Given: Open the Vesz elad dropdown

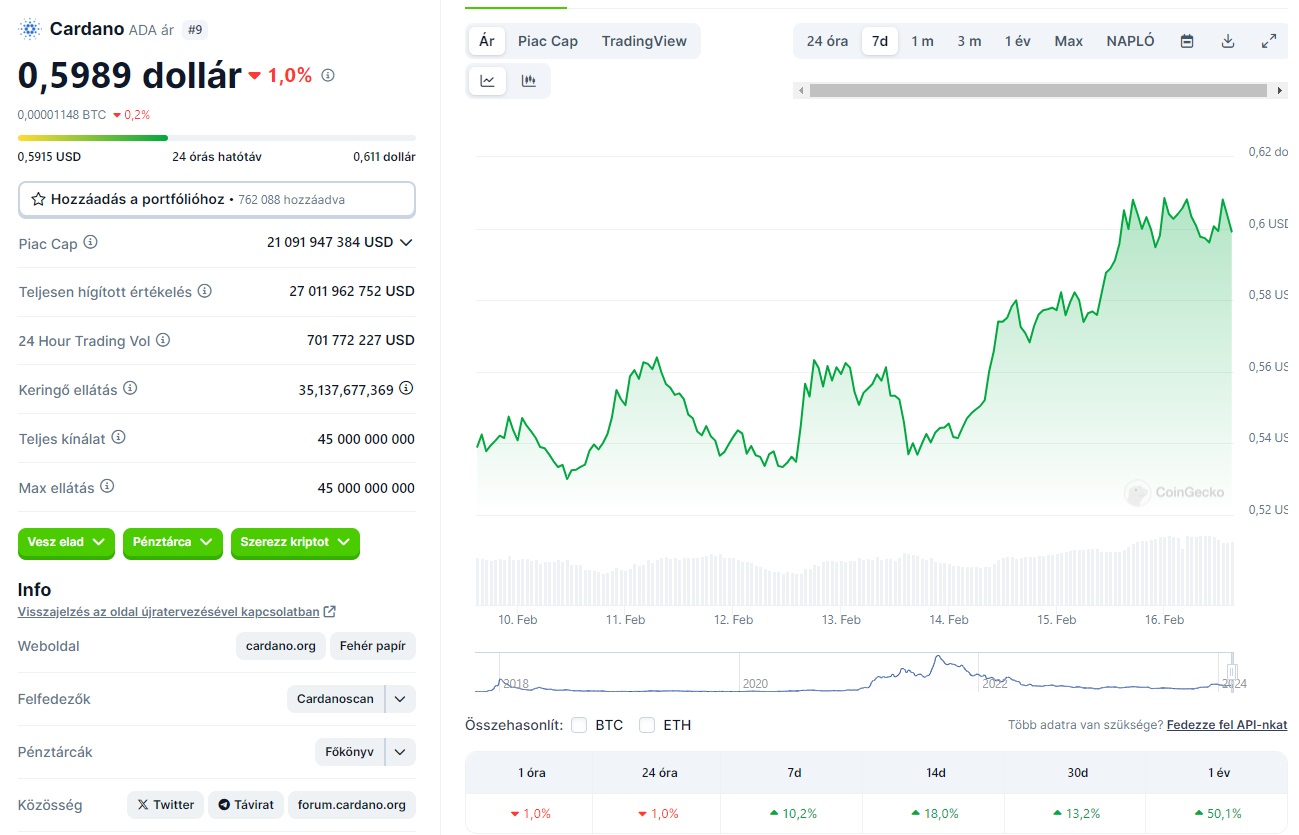Looking at the screenshot, I should pyautogui.click(x=66, y=542).
